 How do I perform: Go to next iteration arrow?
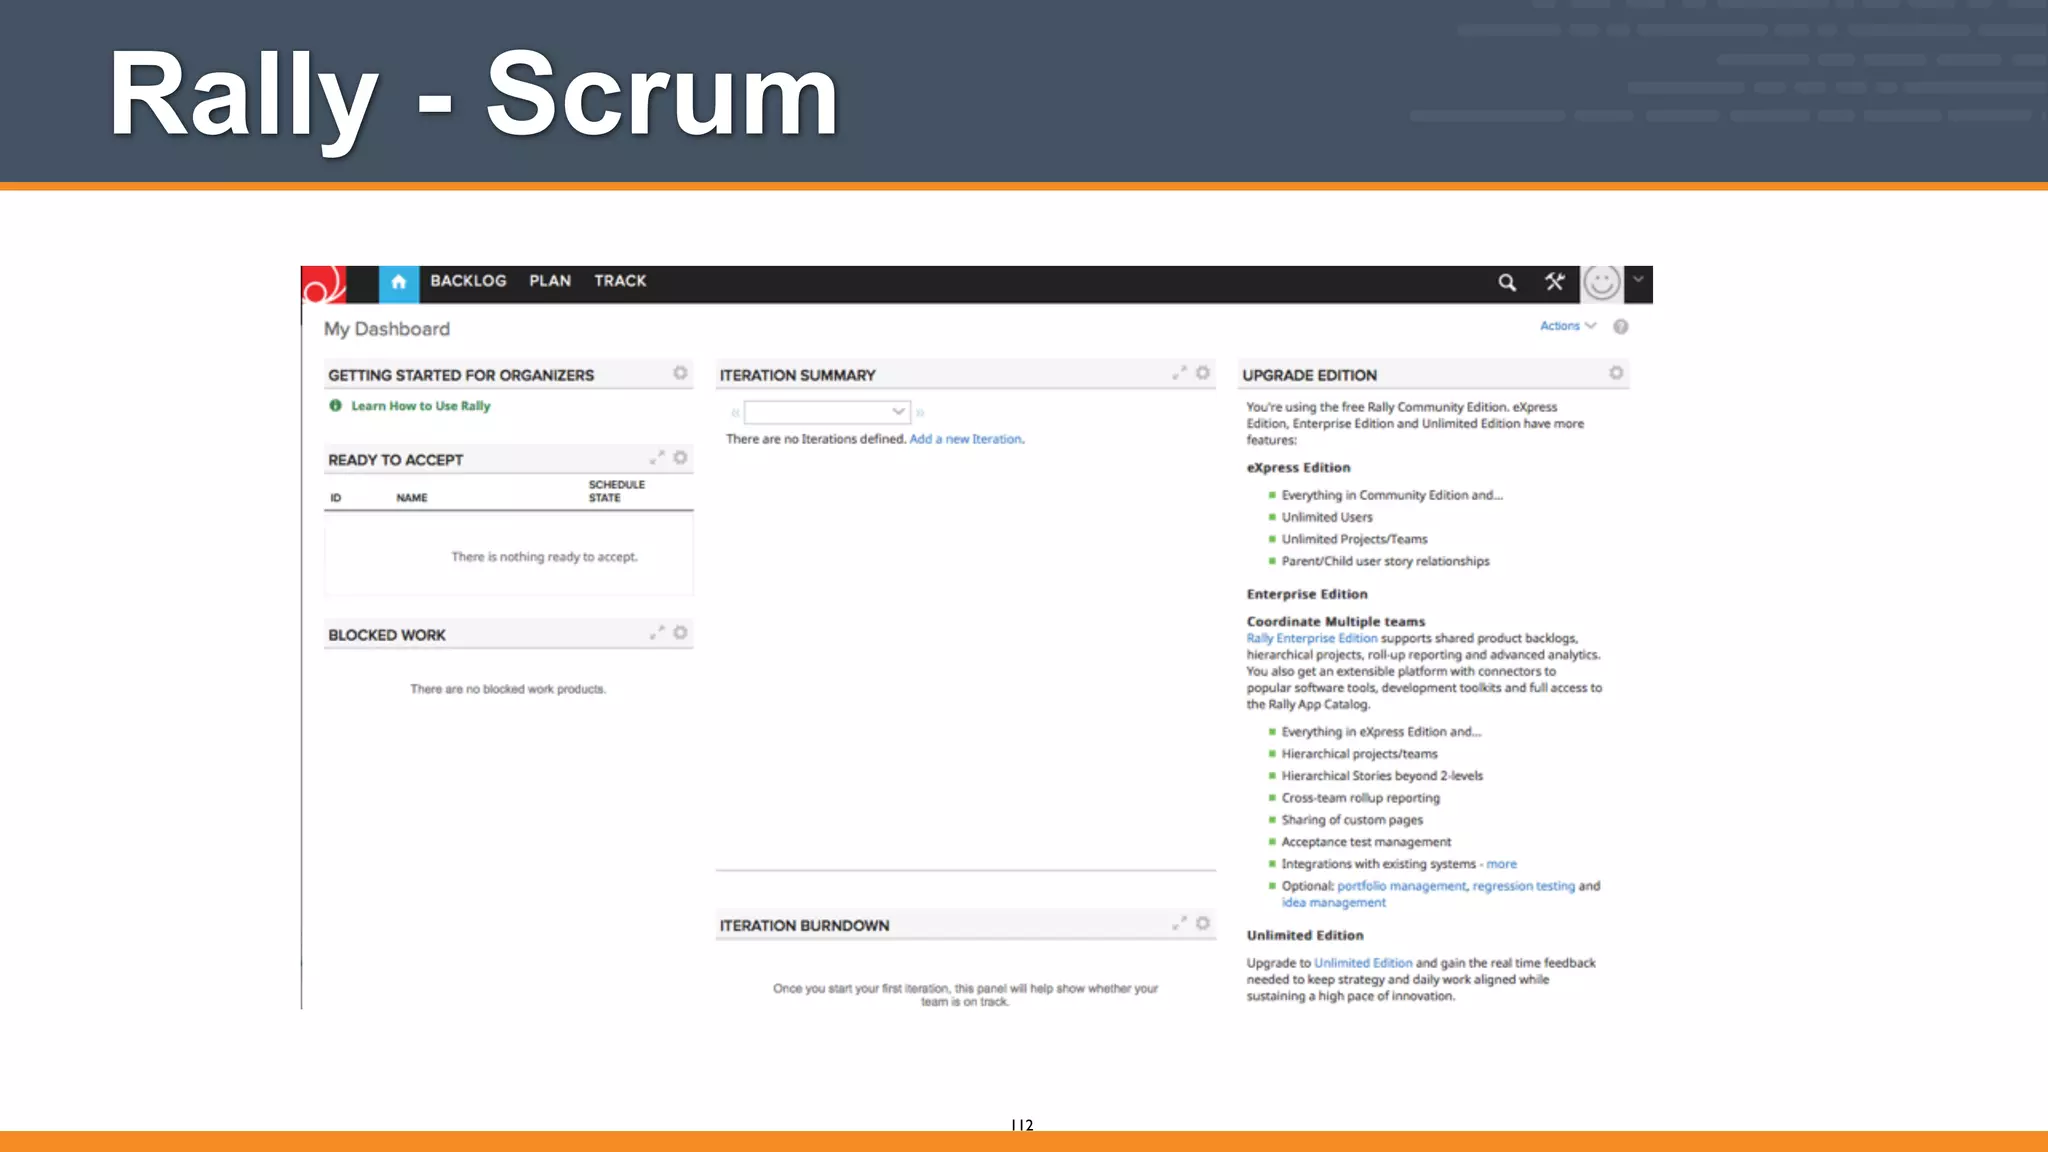(x=920, y=412)
